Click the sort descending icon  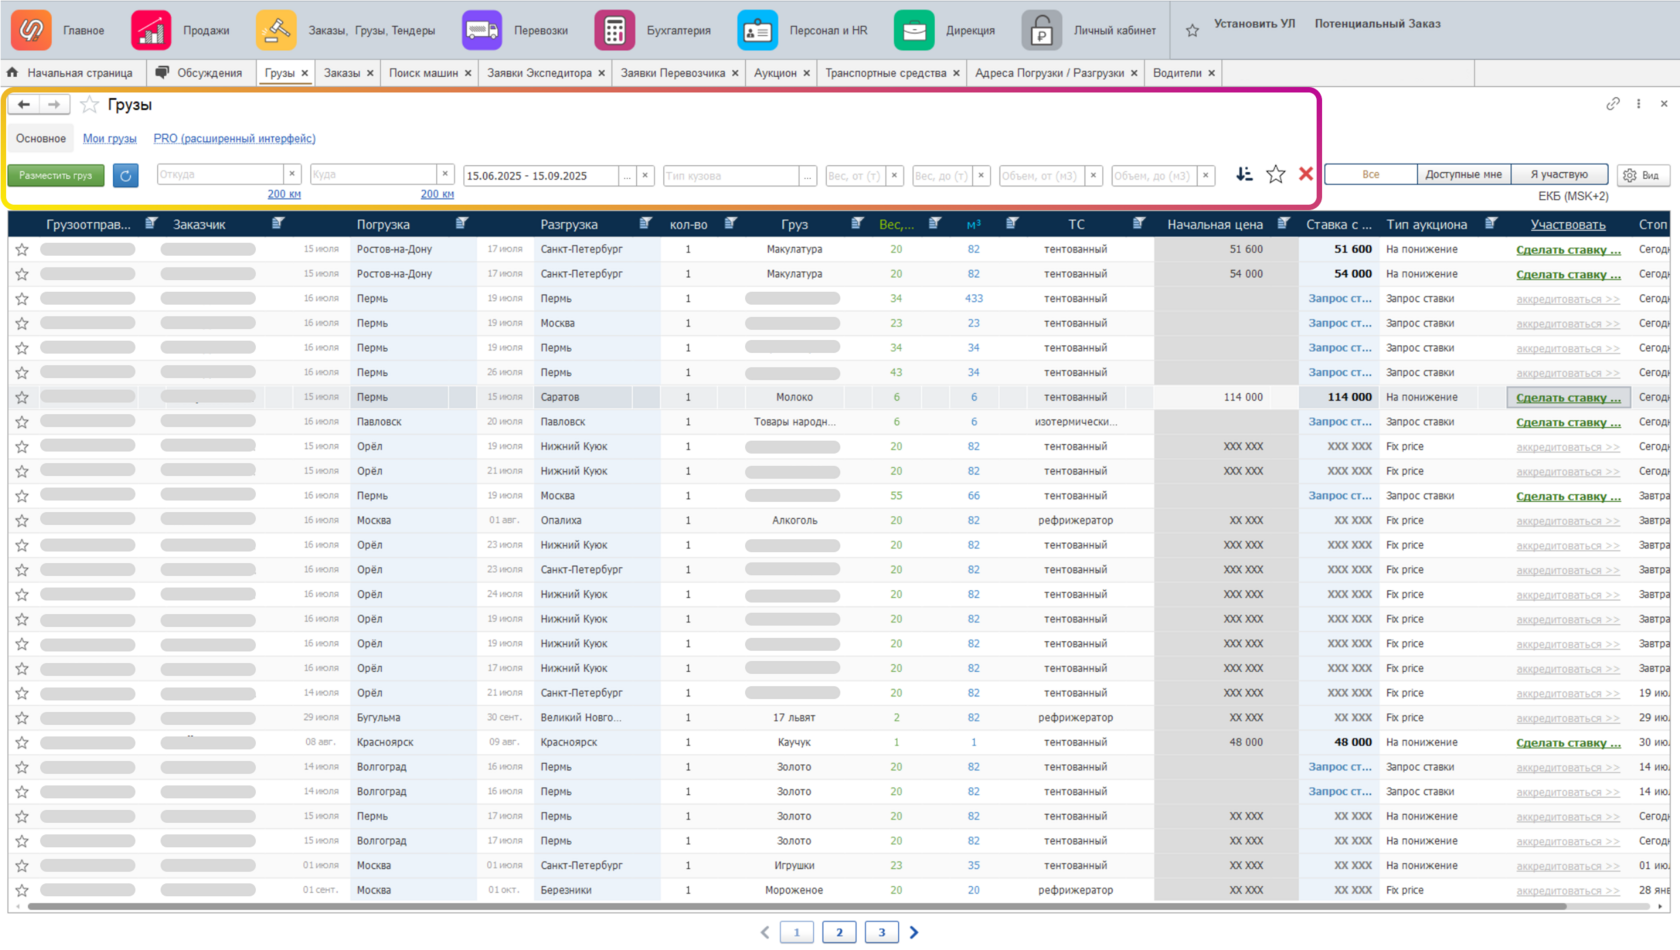(1244, 174)
